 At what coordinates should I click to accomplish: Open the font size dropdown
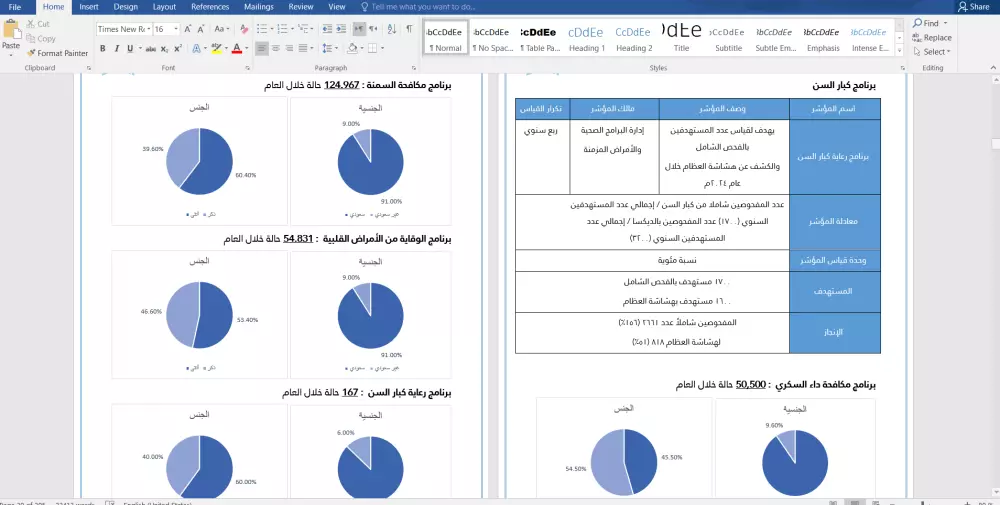pyautogui.click(x=176, y=29)
